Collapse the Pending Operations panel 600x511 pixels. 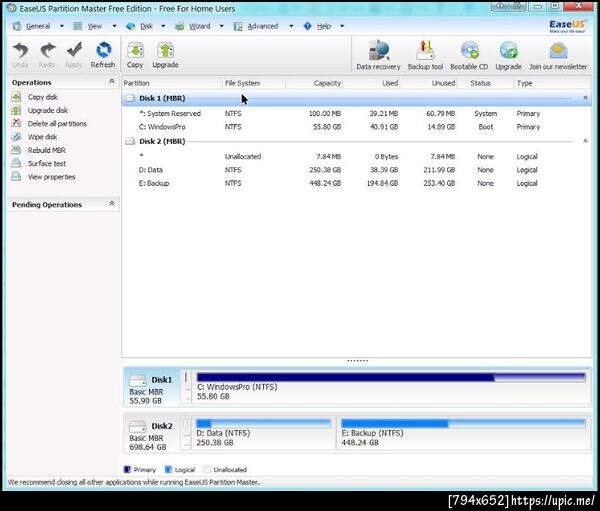112,203
